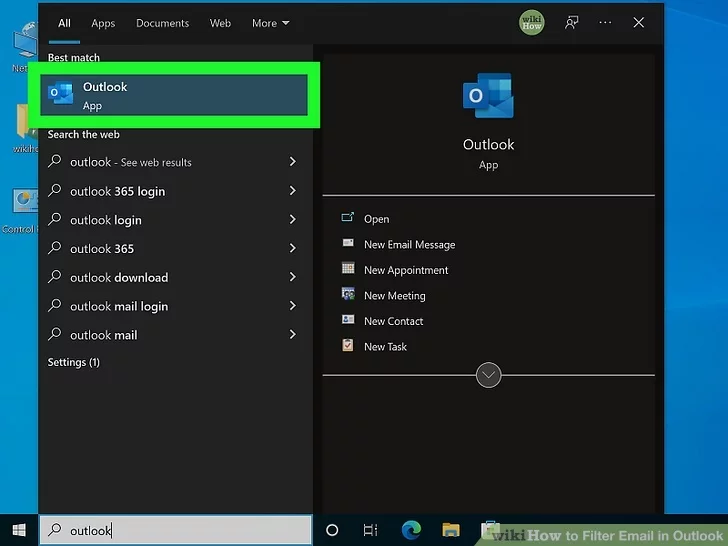Expand arrow for 'outlook - See web results'

point(292,162)
